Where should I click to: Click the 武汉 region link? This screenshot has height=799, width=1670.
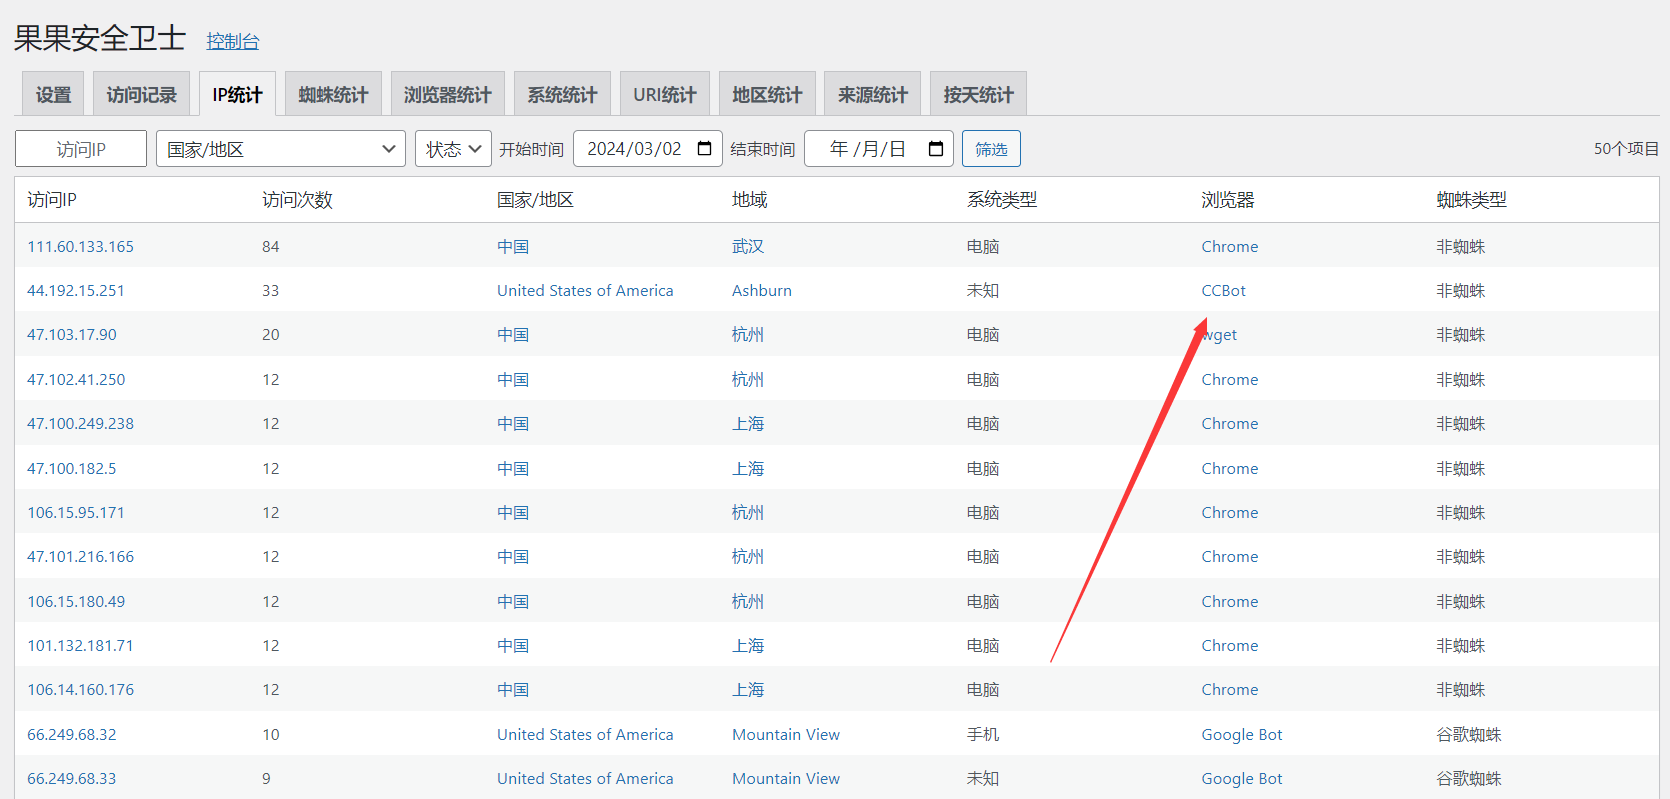[x=747, y=247]
